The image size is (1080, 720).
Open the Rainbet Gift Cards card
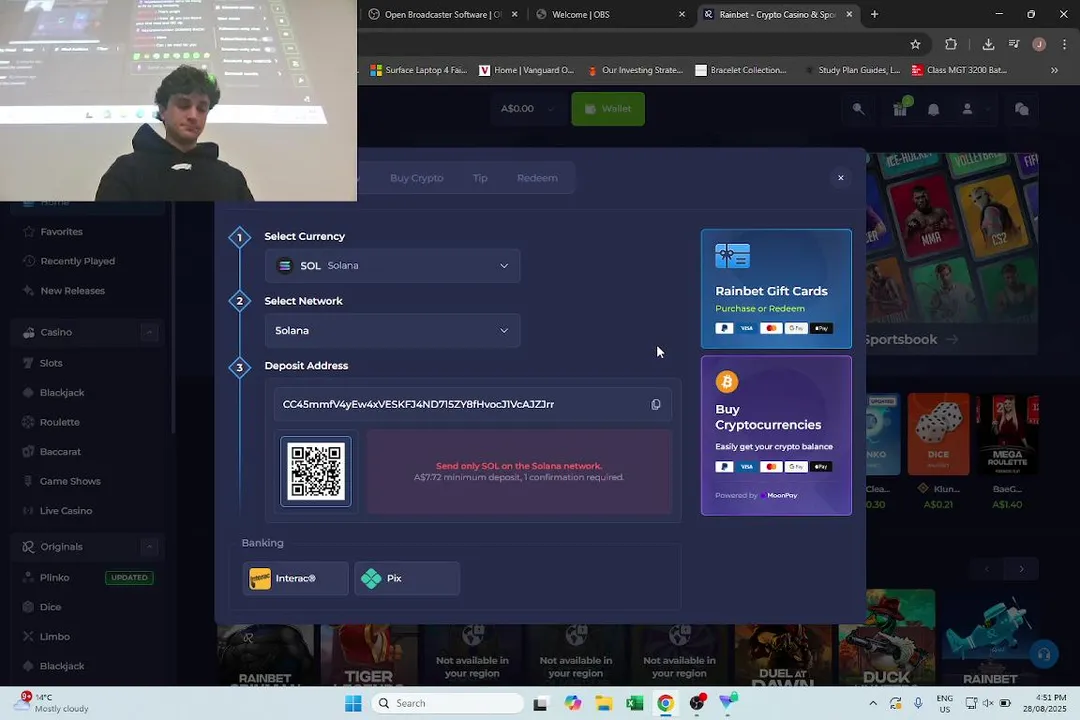[776, 289]
